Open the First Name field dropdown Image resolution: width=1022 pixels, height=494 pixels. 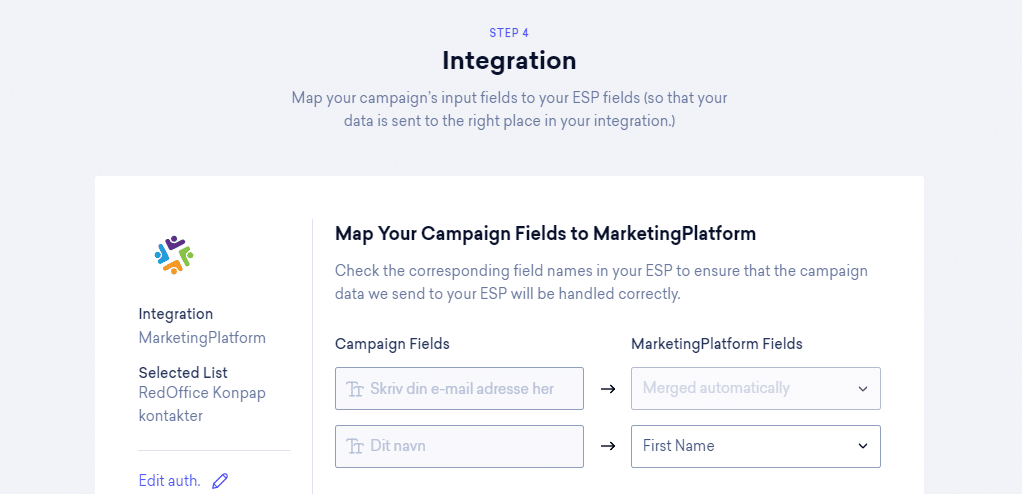coord(755,446)
